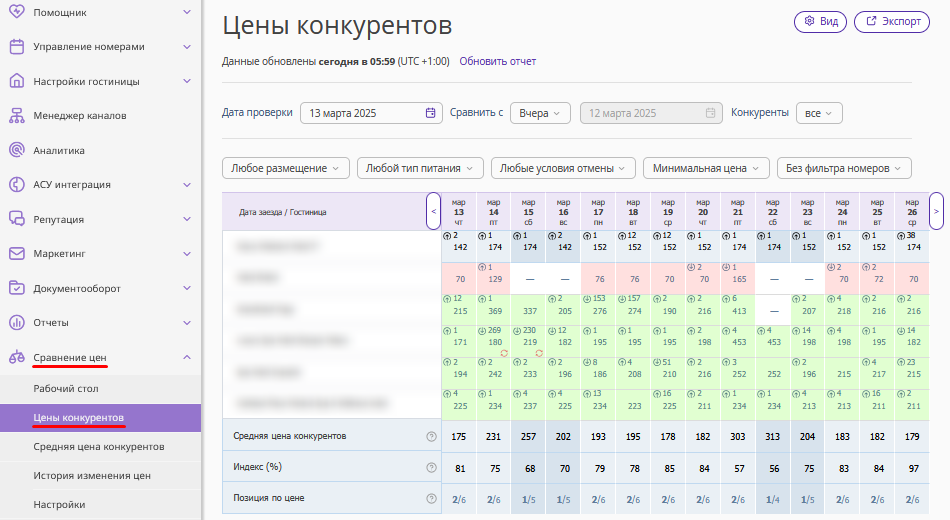The width and height of the screenshot is (950, 520).
Task: Click the price cell 369
Action: pyautogui.click(x=495, y=311)
